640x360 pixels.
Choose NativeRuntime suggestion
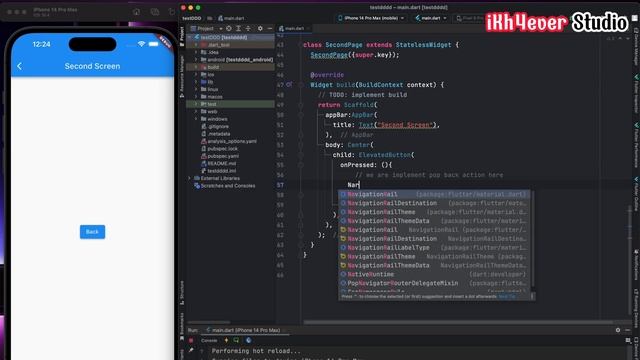tap(434, 274)
